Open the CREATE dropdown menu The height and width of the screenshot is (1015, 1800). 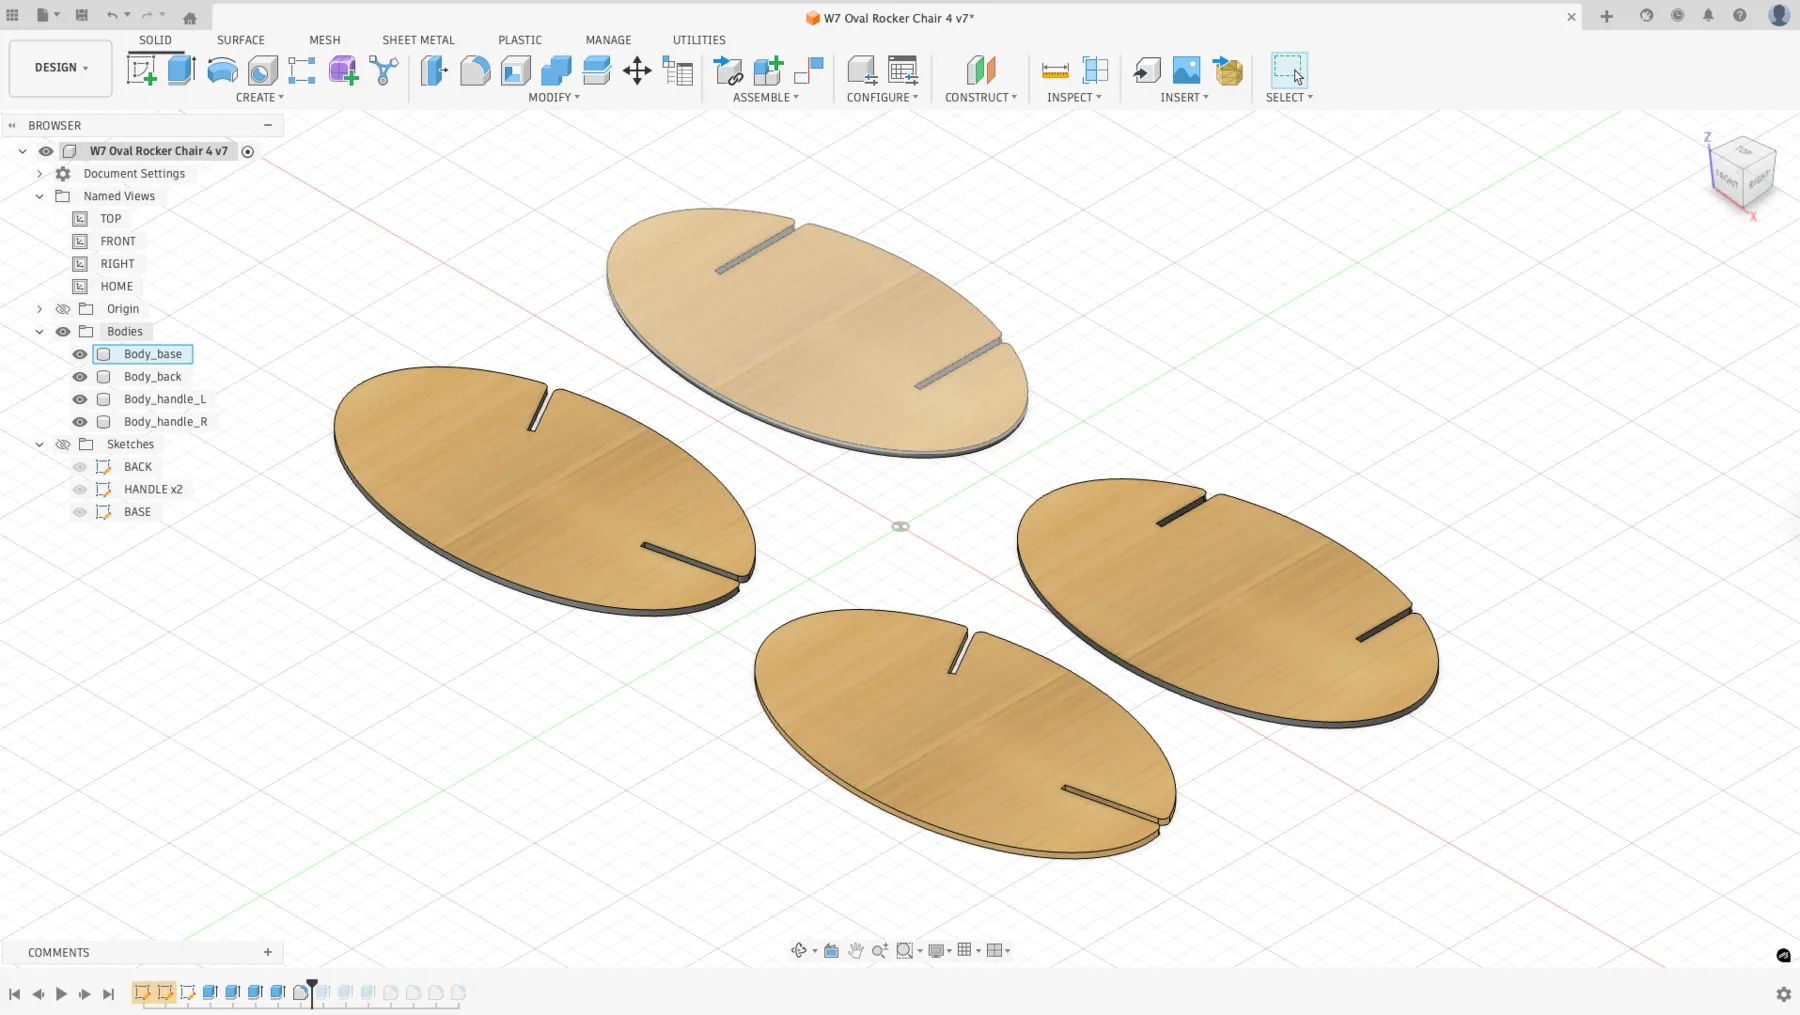(259, 97)
